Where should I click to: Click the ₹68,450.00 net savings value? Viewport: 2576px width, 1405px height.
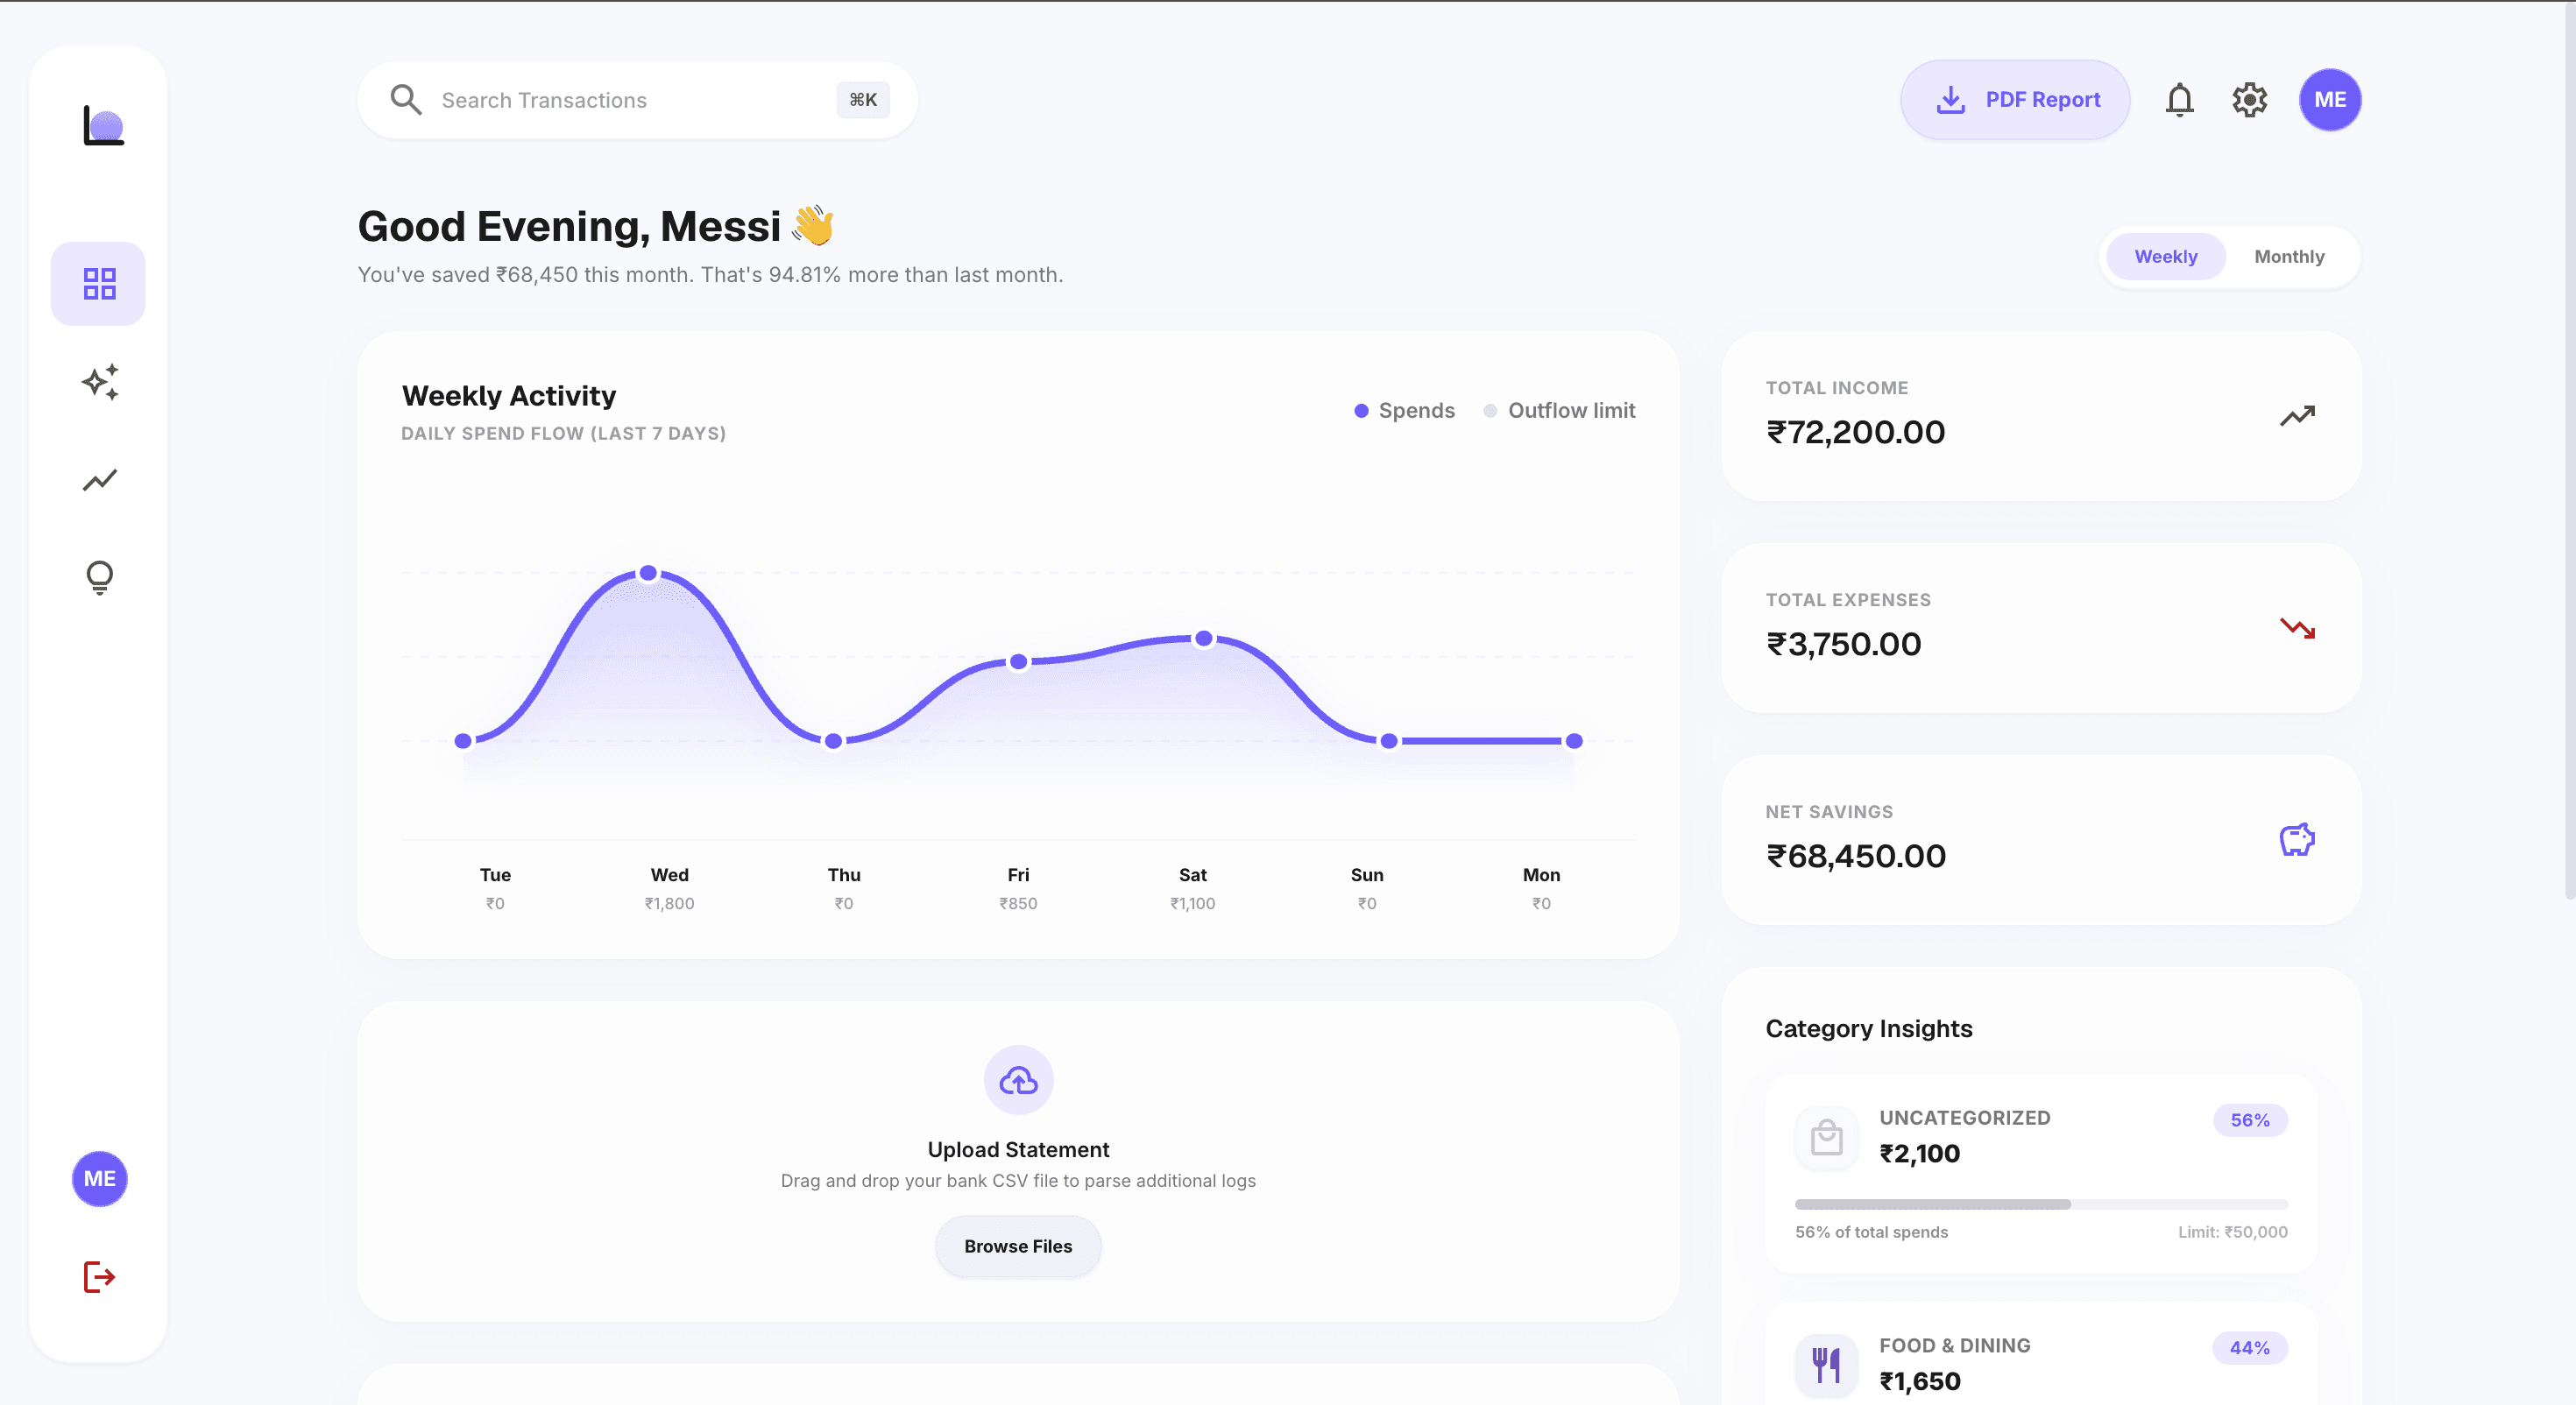1855,855
